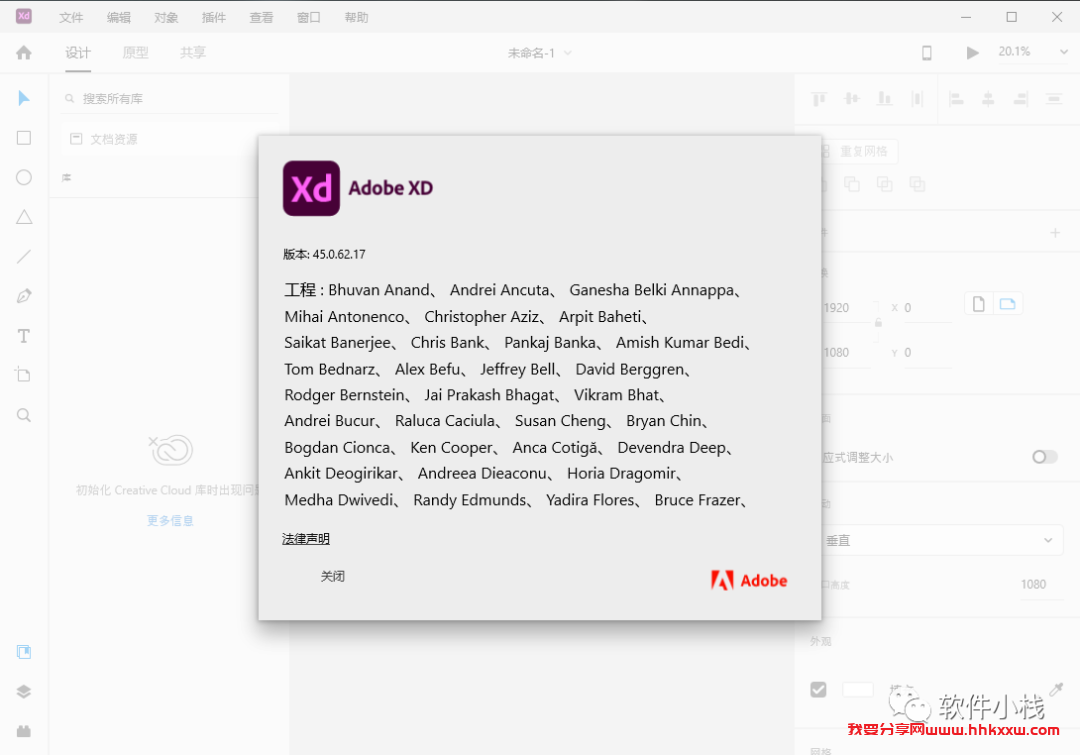The height and width of the screenshot is (755, 1080).
Task: Click the Y position field
Action: [x=927, y=353]
